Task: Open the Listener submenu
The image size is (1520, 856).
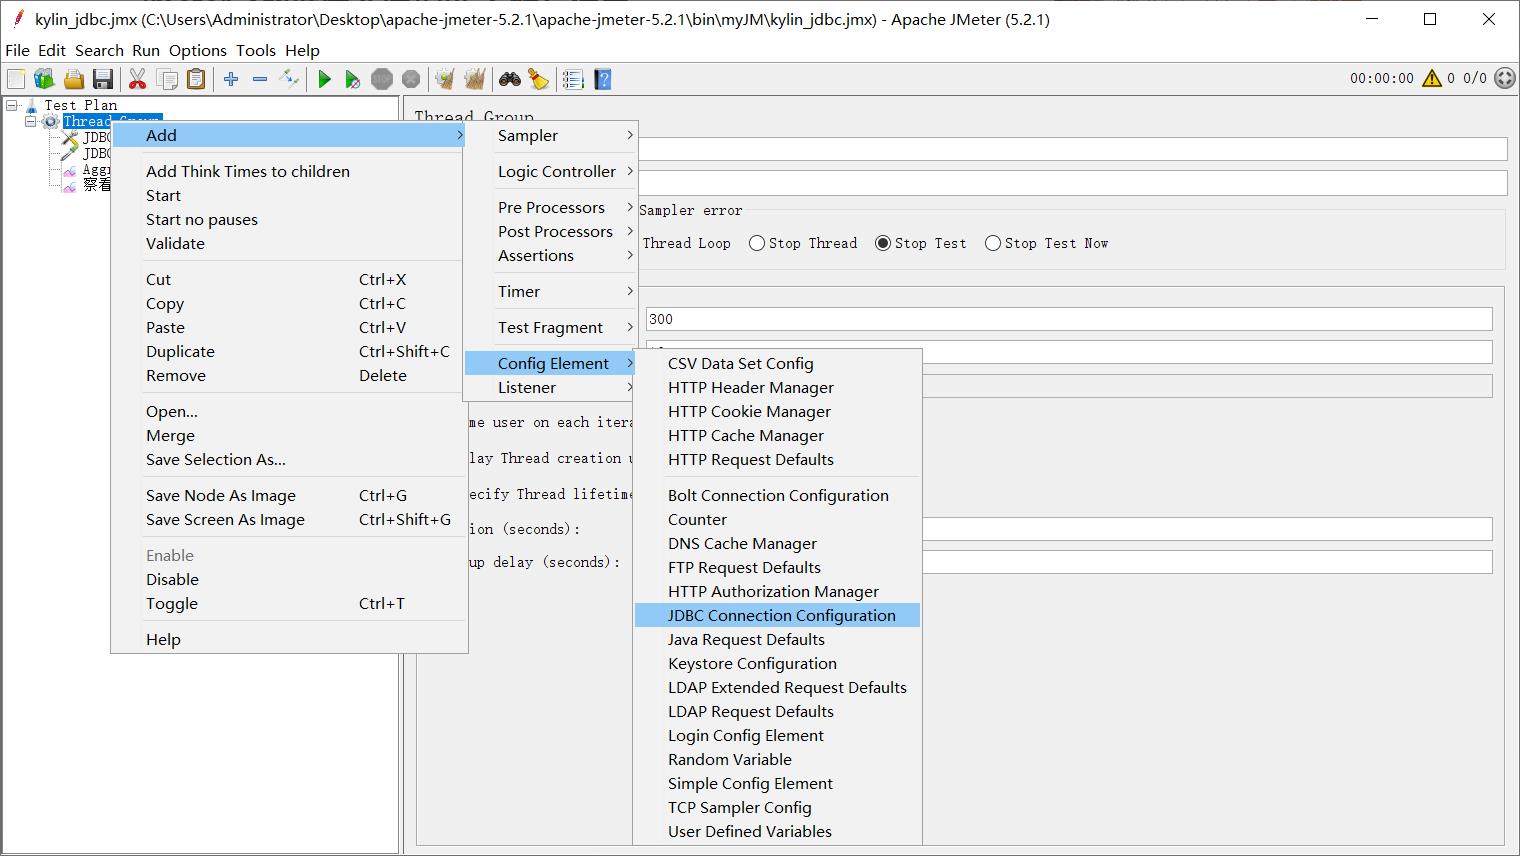Action: pyautogui.click(x=551, y=387)
